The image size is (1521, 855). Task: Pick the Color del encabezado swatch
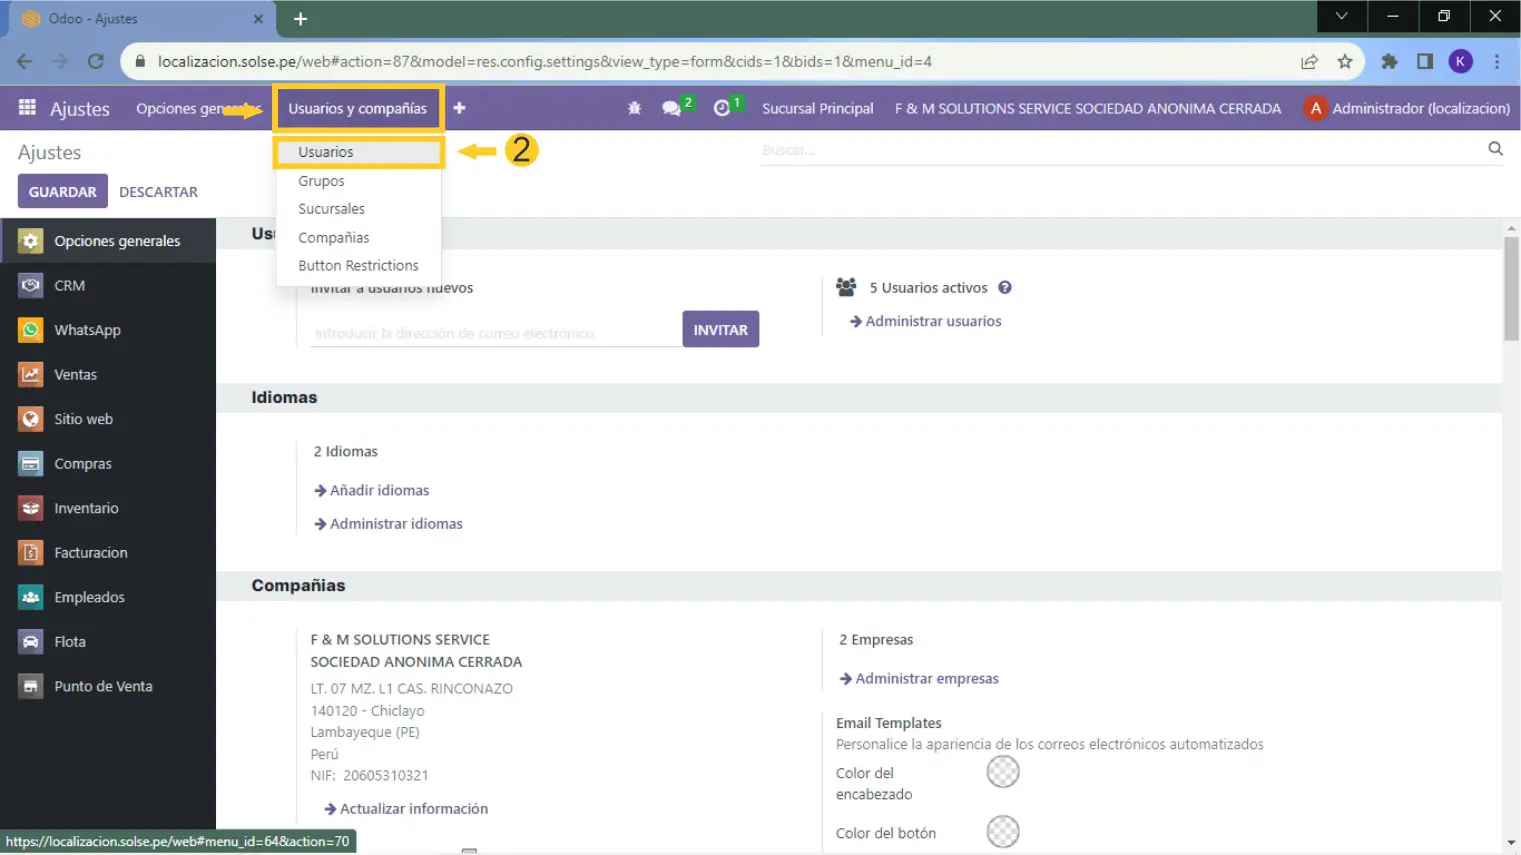point(1003,772)
